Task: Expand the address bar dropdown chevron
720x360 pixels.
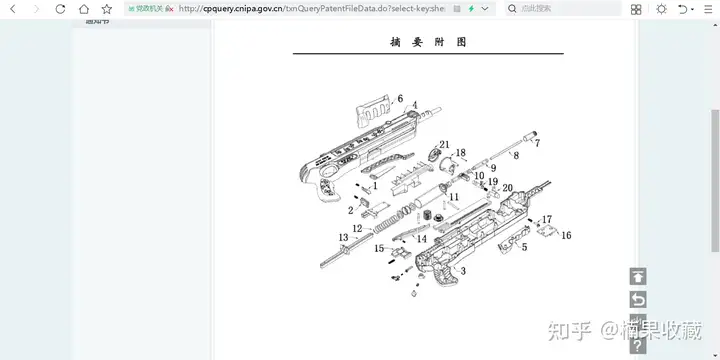Action: click(x=485, y=9)
